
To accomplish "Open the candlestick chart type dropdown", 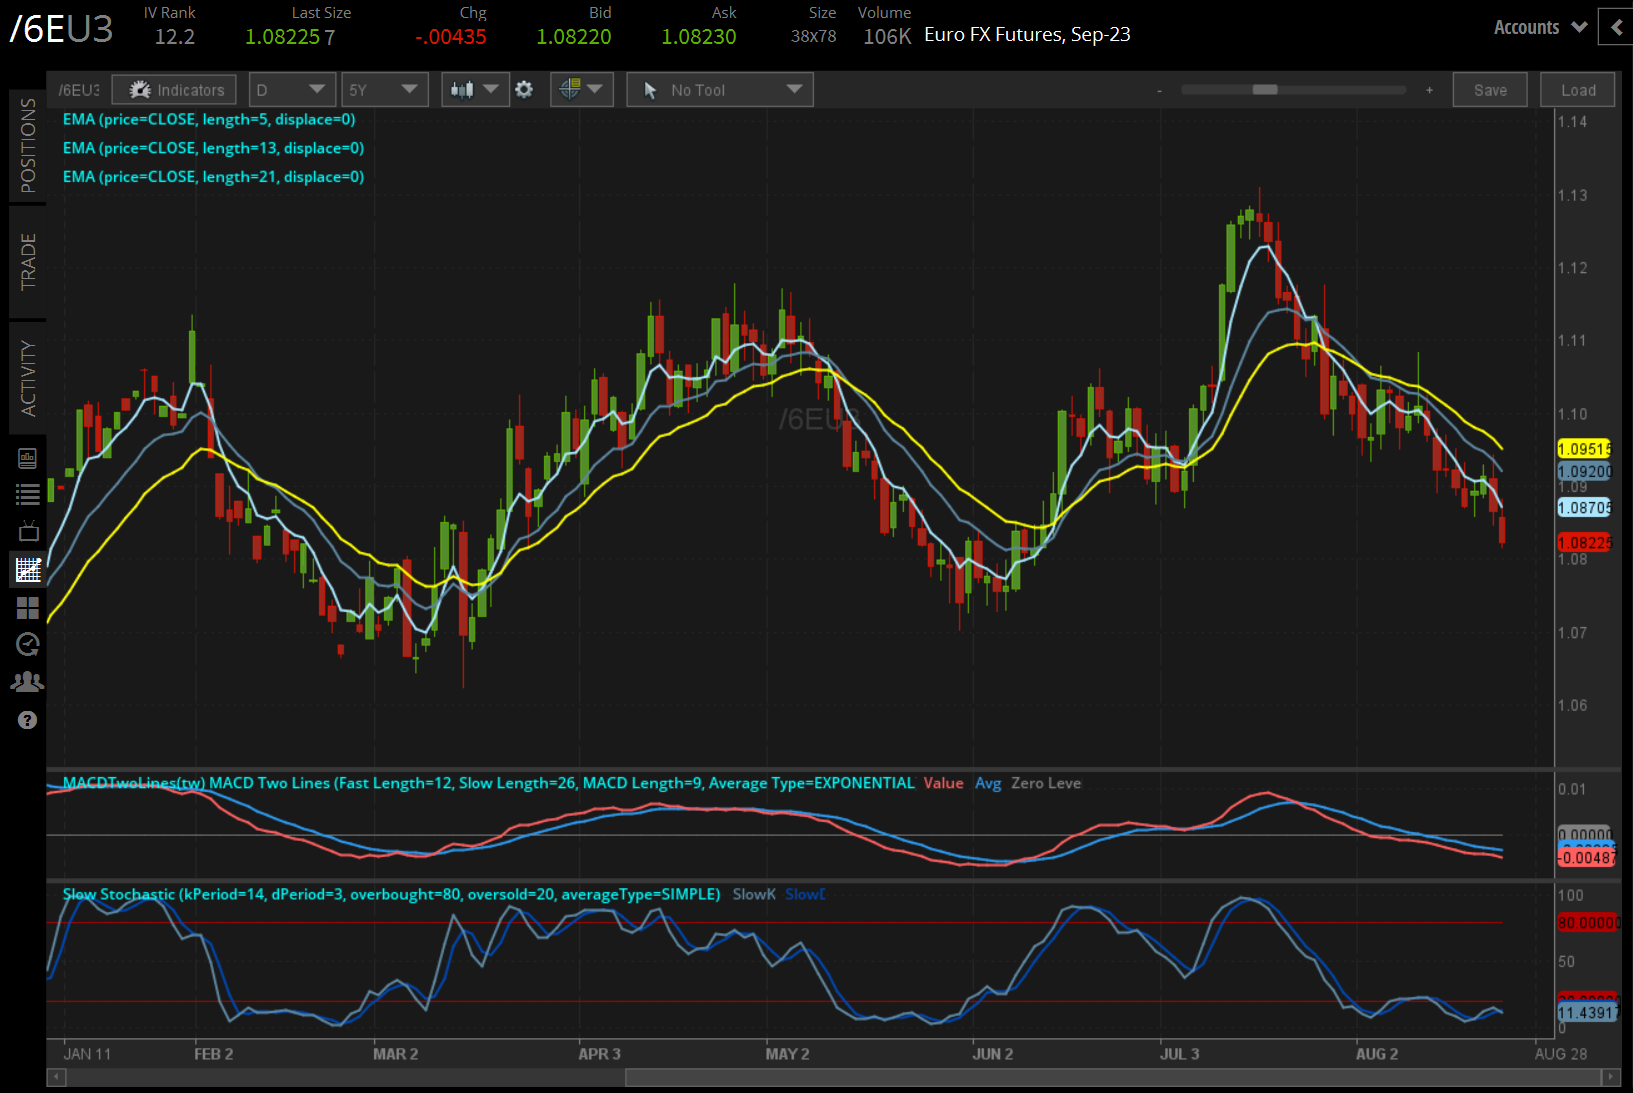I will coord(474,90).
